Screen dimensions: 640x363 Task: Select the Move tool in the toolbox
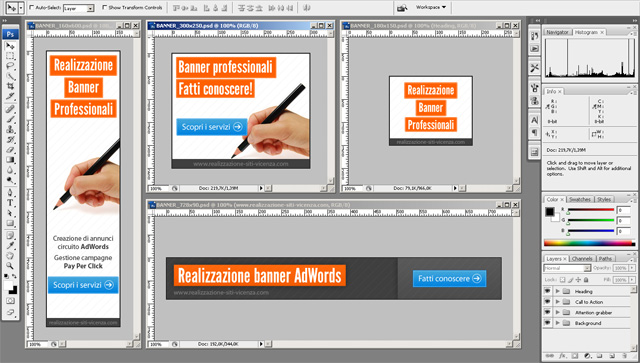pyautogui.click(x=10, y=45)
